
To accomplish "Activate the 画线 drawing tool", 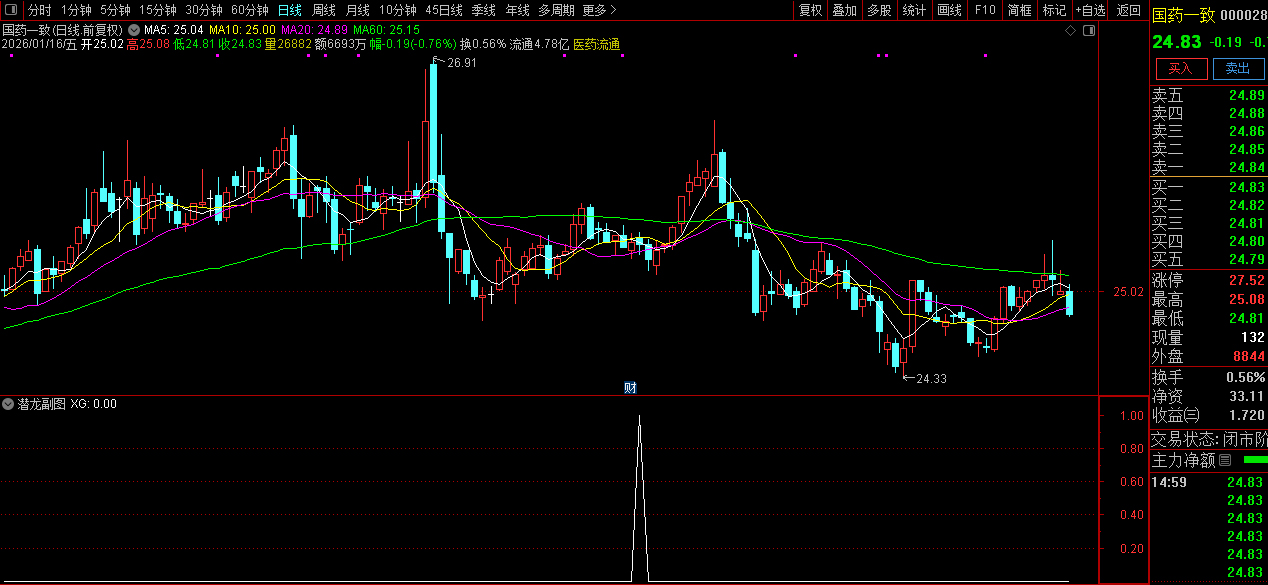I will tap(950, 10).
